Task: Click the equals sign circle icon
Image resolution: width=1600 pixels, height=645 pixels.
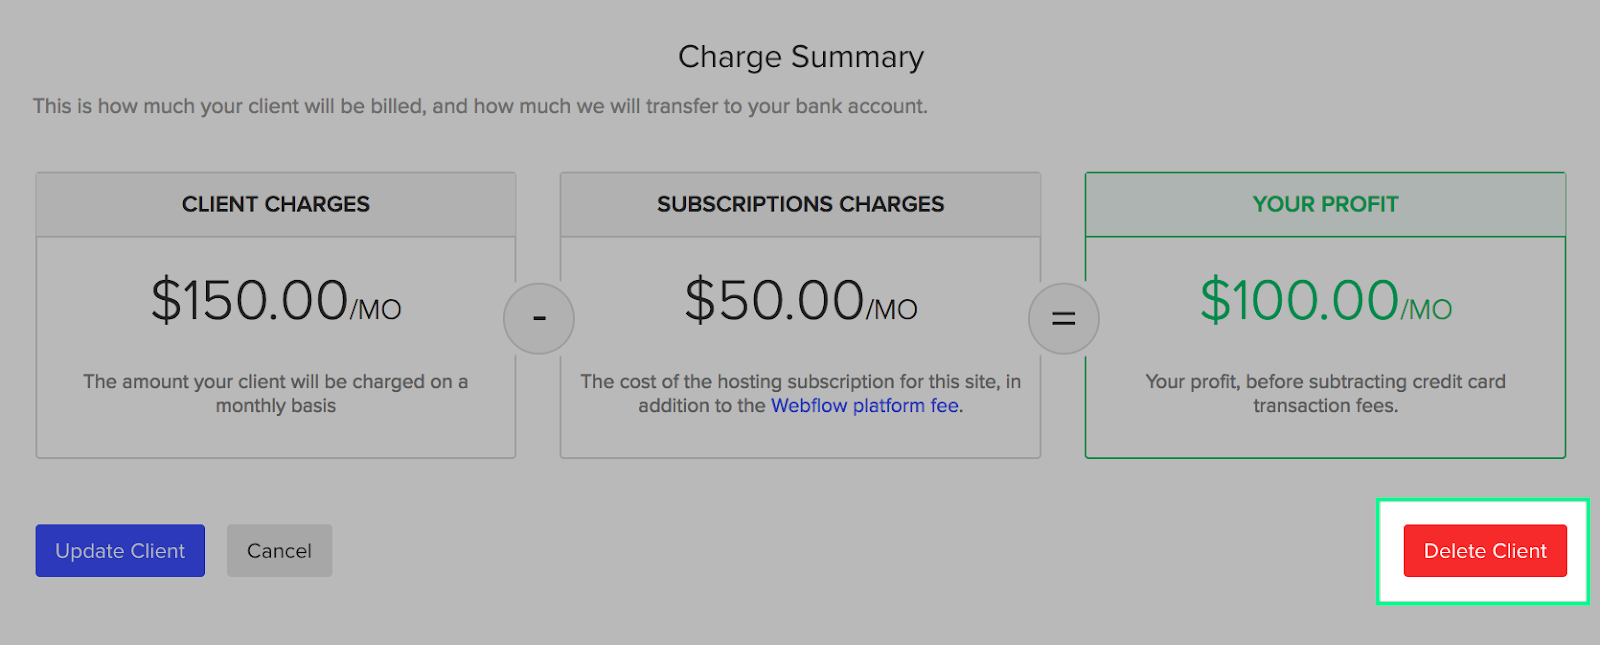Action: point(1064,319)
